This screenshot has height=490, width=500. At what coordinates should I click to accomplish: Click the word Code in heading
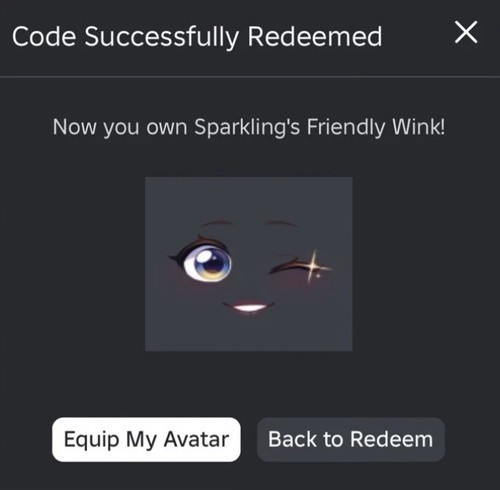point(44,36)
